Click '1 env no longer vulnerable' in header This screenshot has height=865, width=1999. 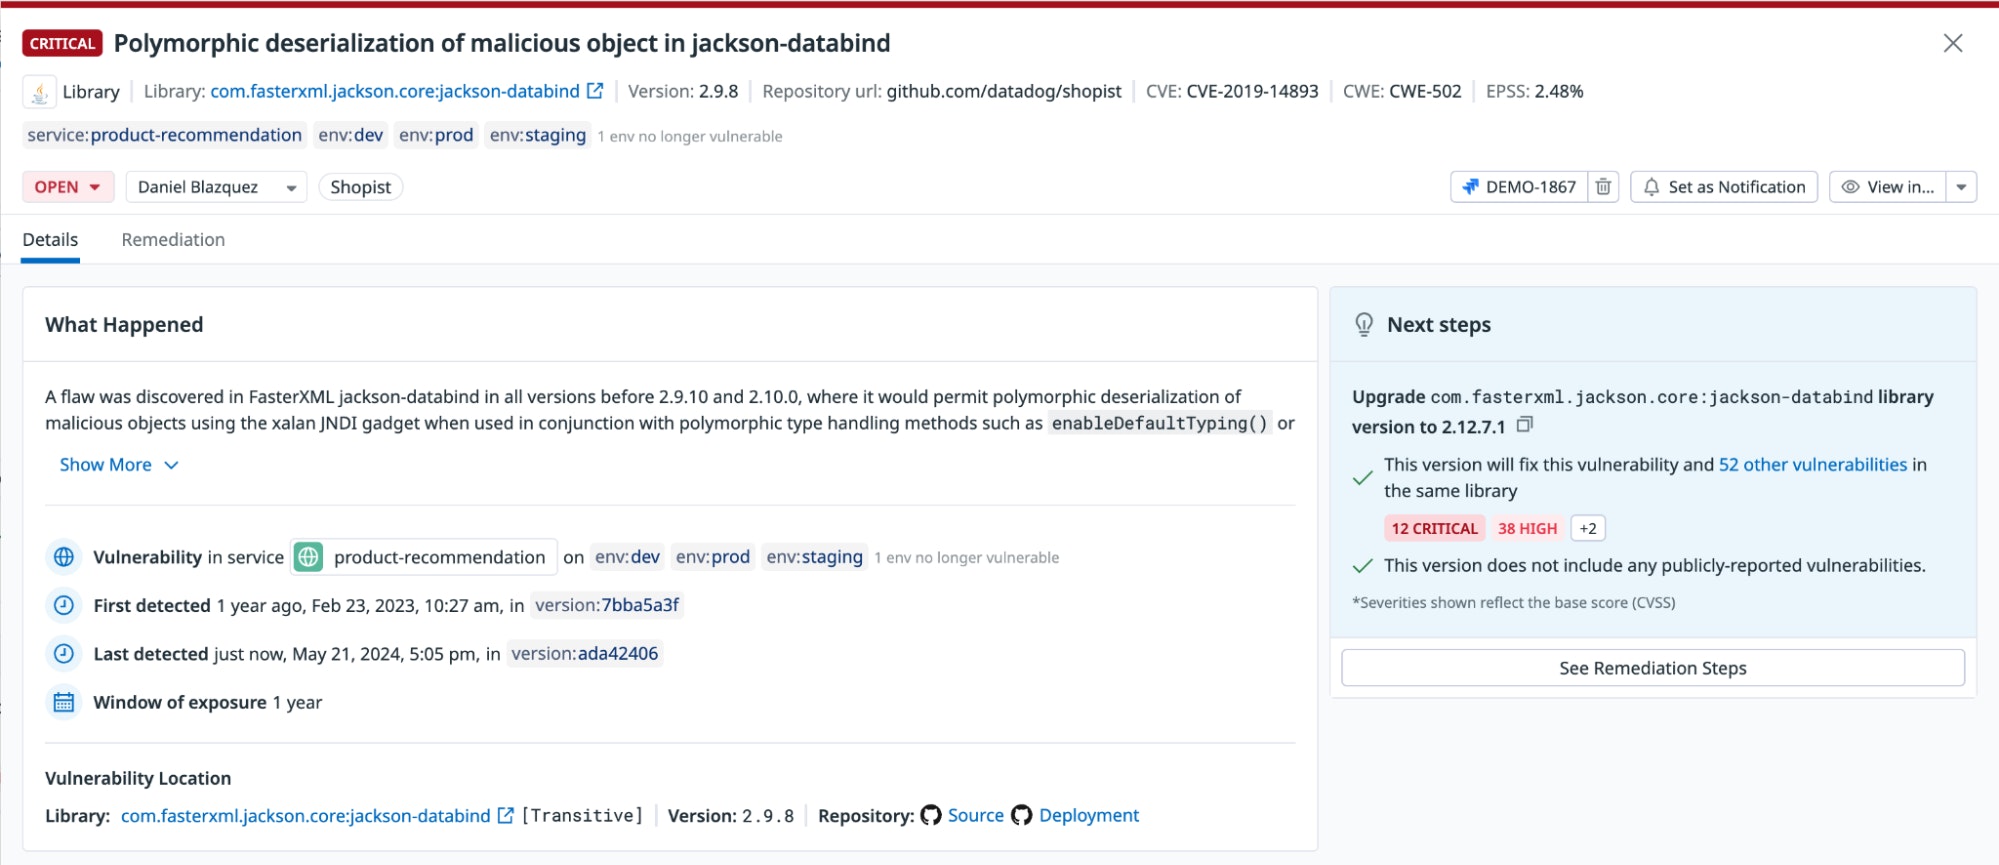coord(690,136)
